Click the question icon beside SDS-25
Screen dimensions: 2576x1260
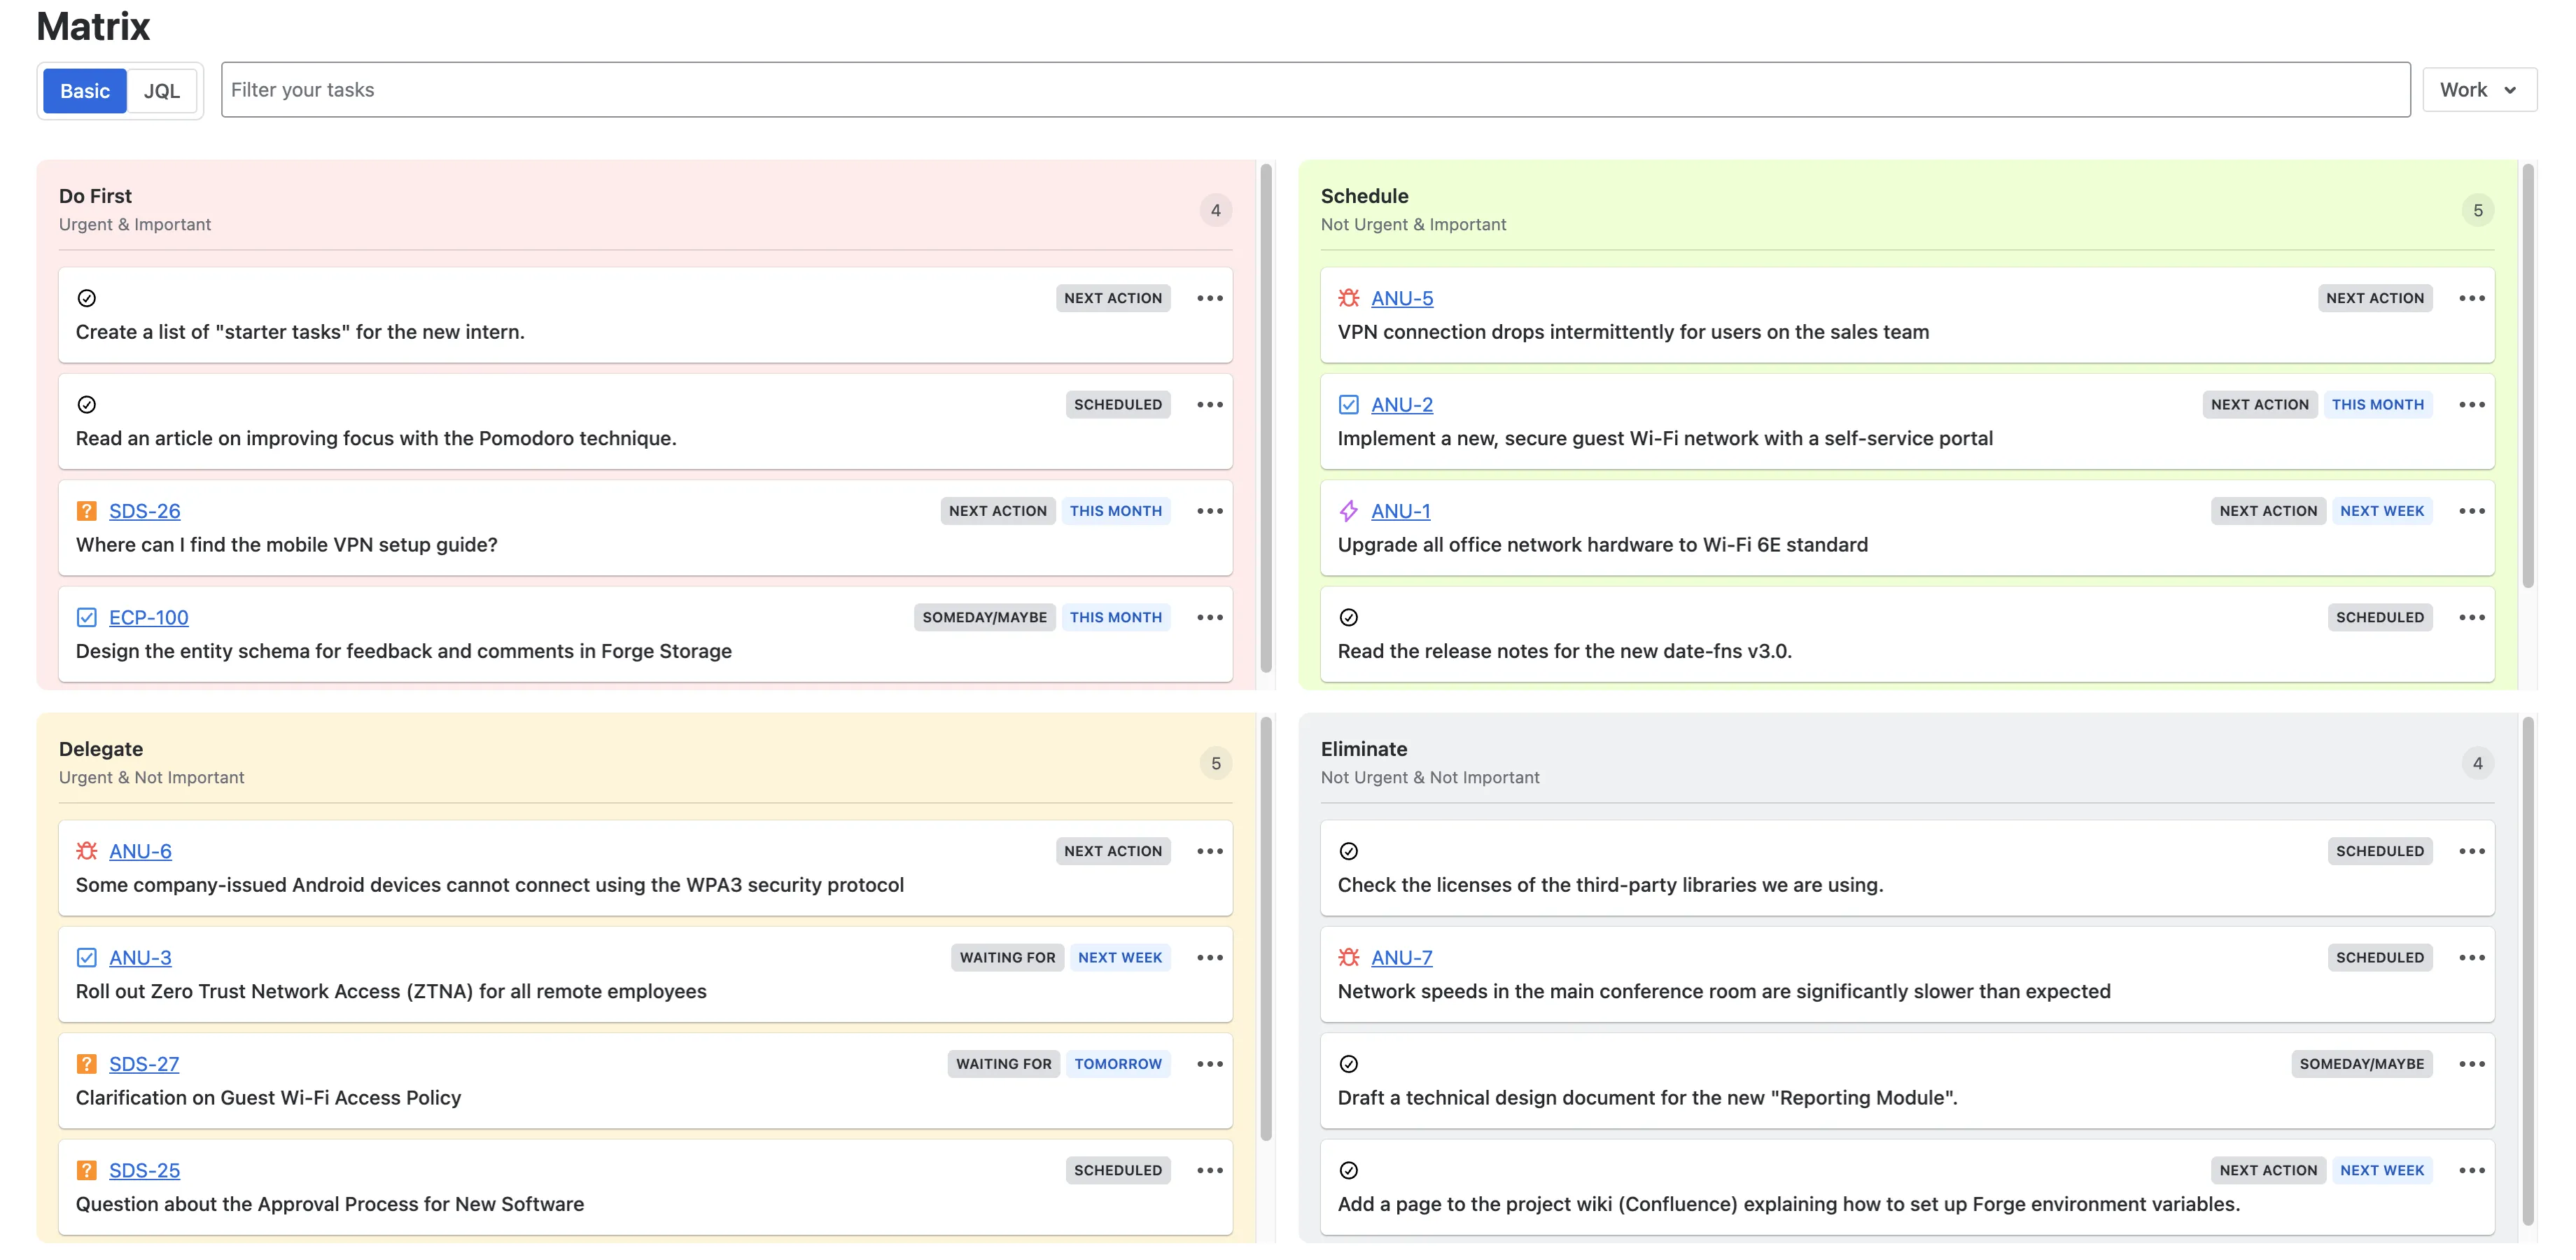[x=87, y=1170]
